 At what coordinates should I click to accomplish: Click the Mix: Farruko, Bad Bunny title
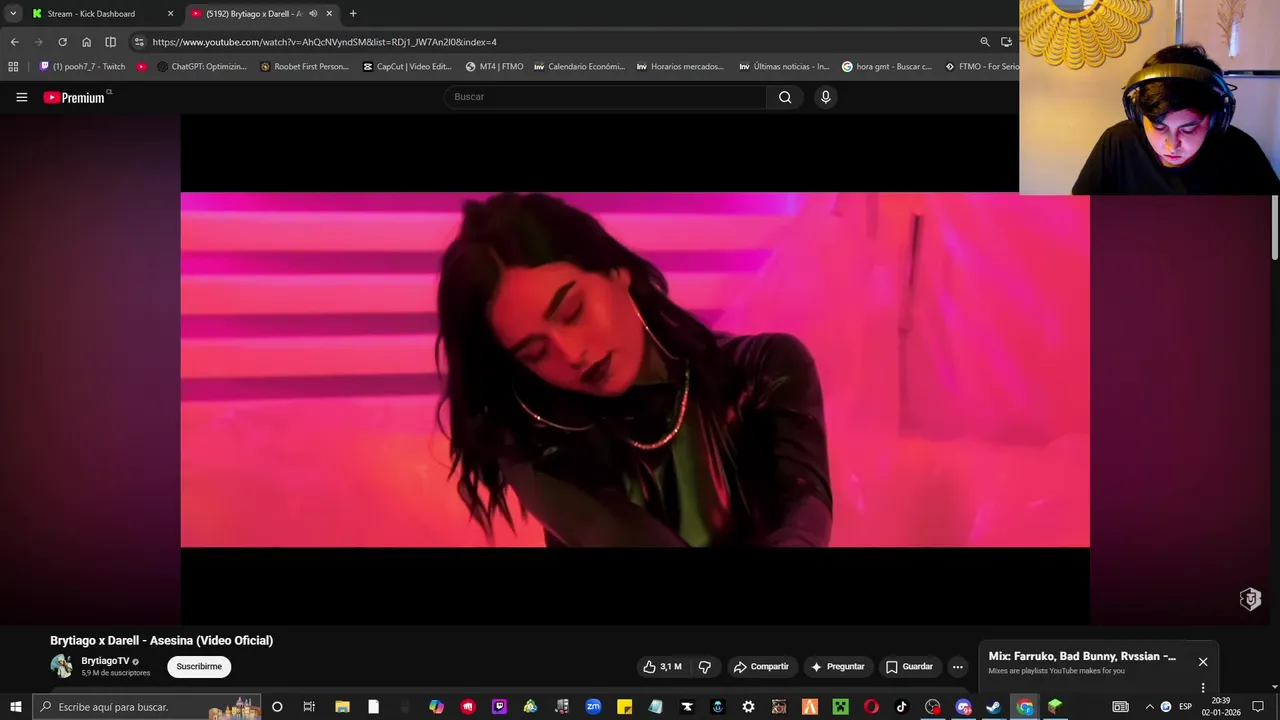point(1082,656)
